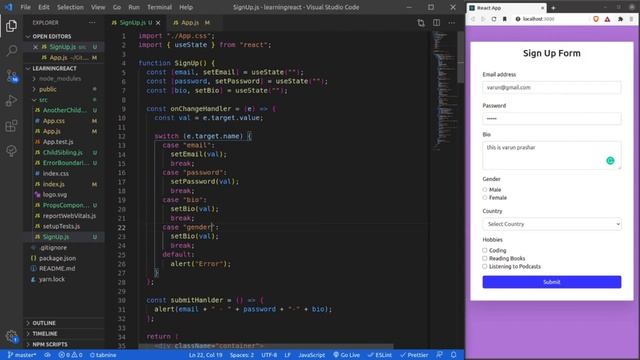This screenshot has width=640, height=360.
Task: Check the Listening to Podcasts checkbox
Action: (x=485, y=266)
